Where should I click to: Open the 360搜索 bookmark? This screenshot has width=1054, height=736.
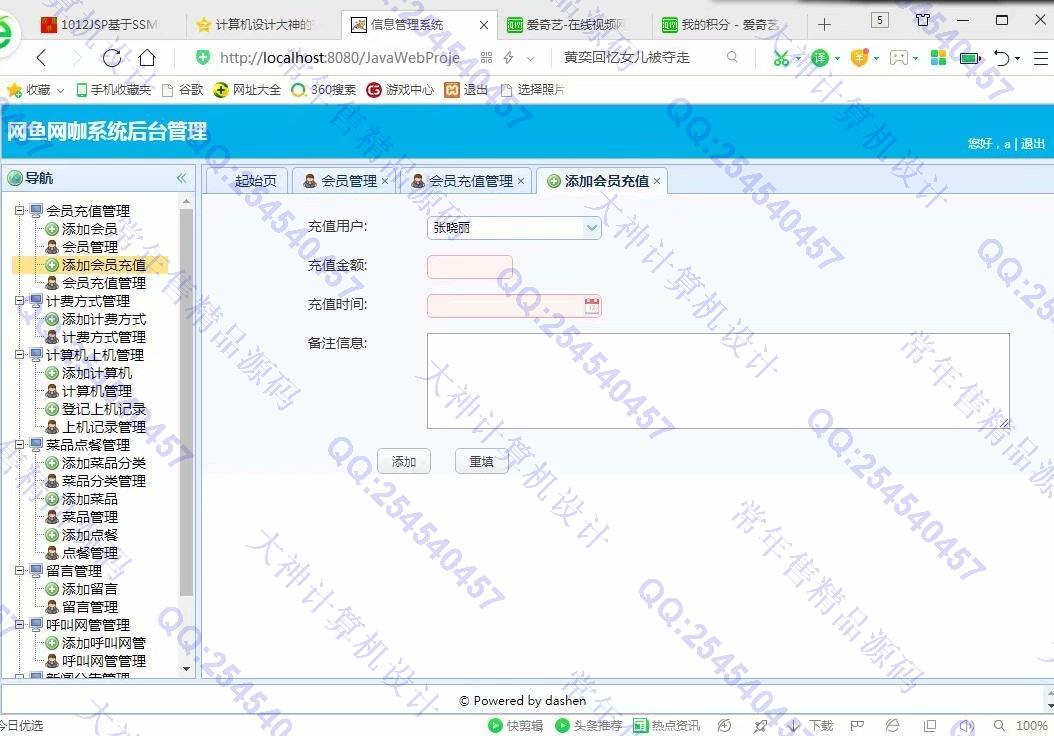pyautogui.click(x=323, y=89)
